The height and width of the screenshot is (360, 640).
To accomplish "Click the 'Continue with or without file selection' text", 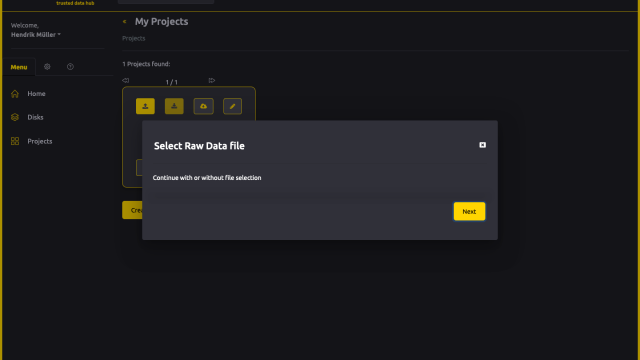I will (207, 178).
